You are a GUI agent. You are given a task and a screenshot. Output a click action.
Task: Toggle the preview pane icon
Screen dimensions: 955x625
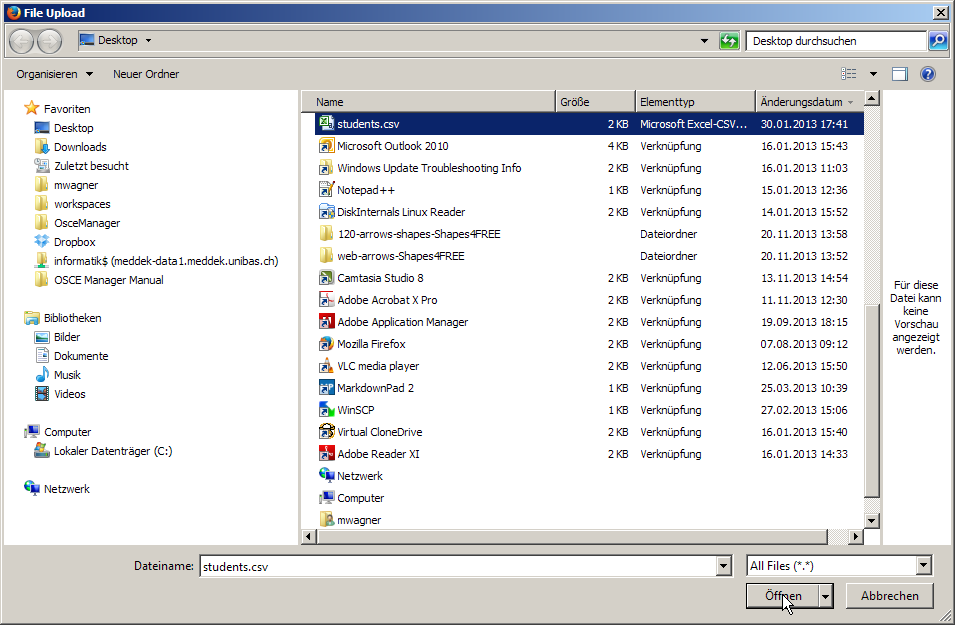pyautogui.click(x=900, y=74)
